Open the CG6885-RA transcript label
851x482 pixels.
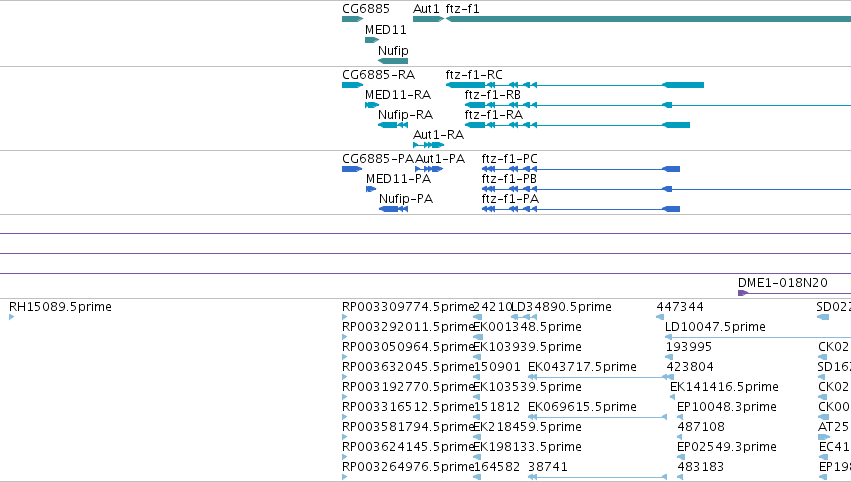[378, 75]
